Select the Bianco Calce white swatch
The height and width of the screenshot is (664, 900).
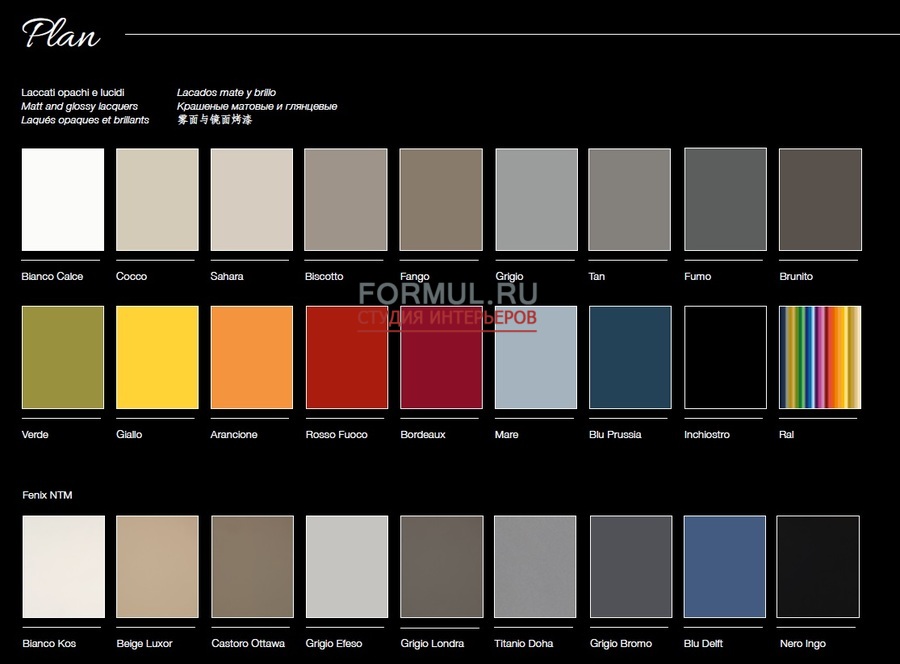[62, 198]
